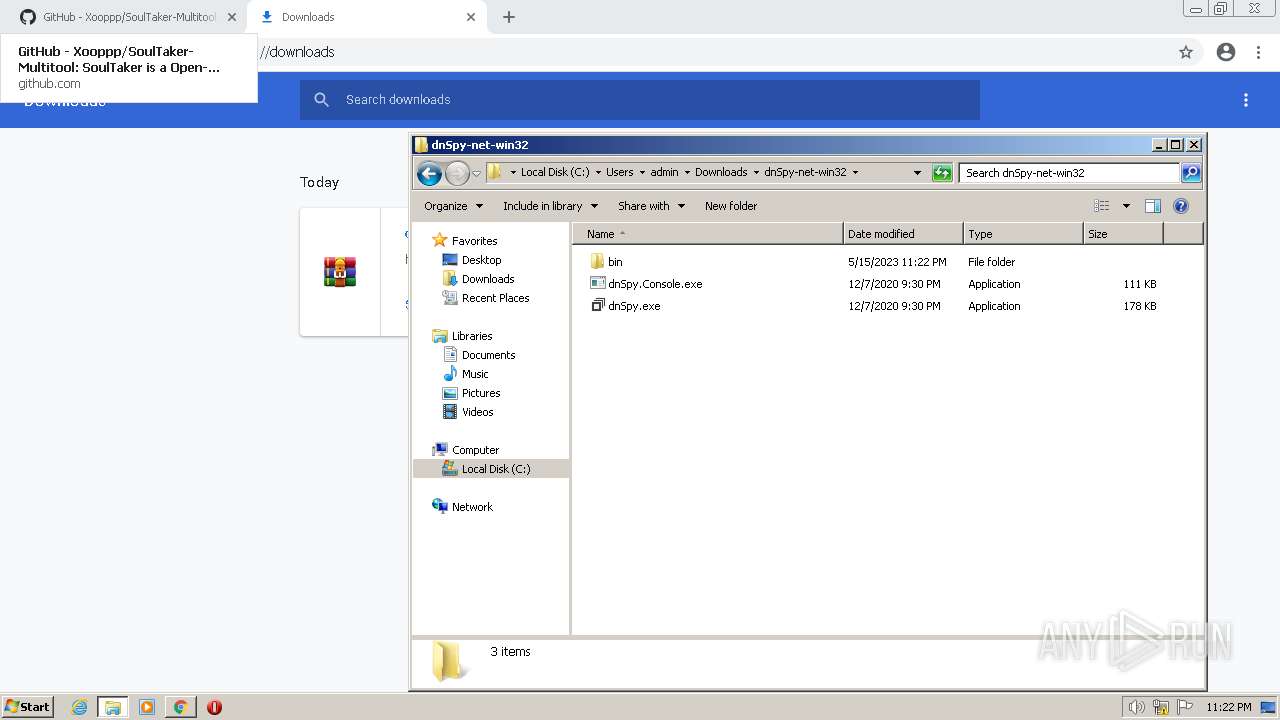
Task: Open the Include in library menu
Action: [x=550, y=206]
